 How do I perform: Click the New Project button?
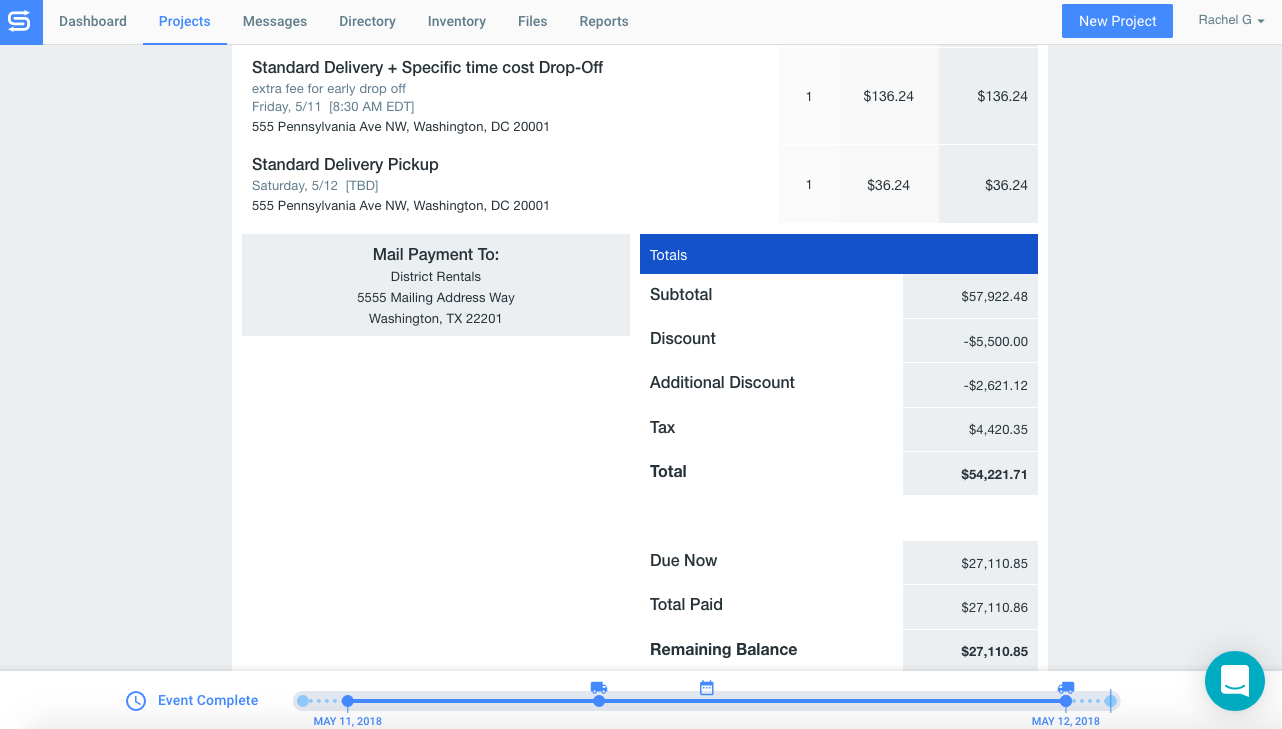tap(1118, 21)
